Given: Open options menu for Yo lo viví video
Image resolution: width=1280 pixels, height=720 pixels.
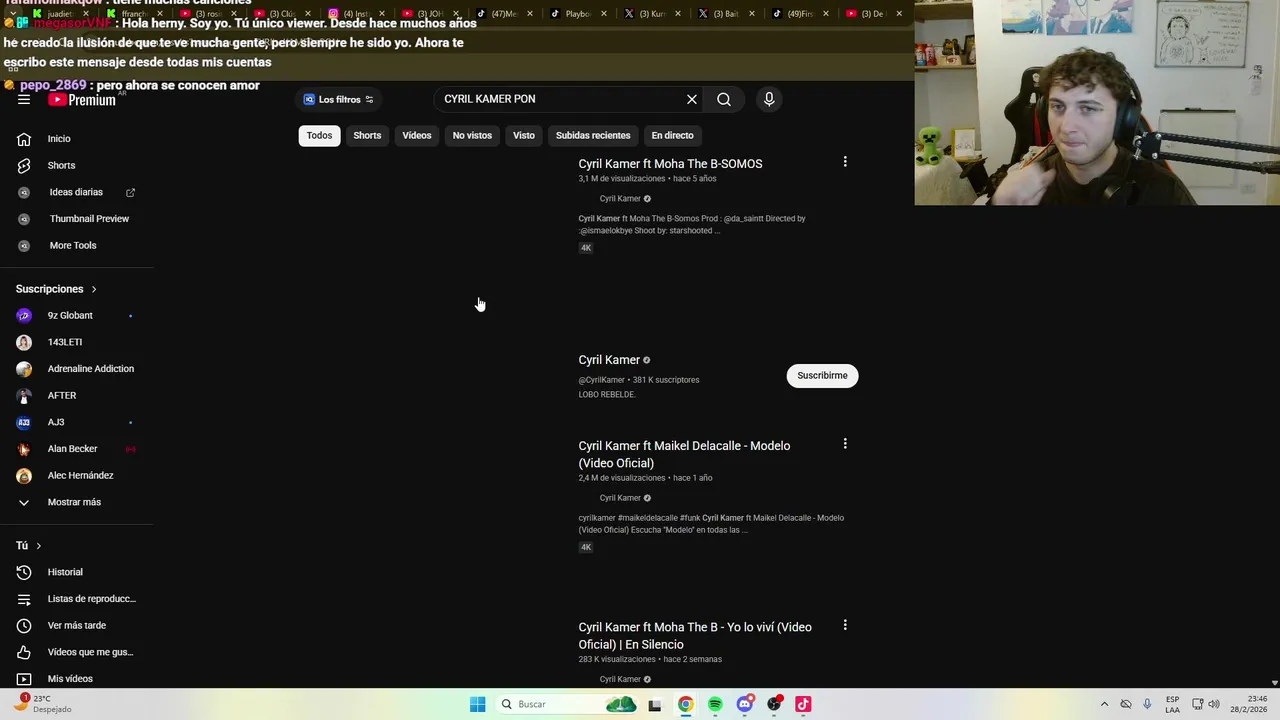Looking at the screenshot, I should [x=845, y=625].
